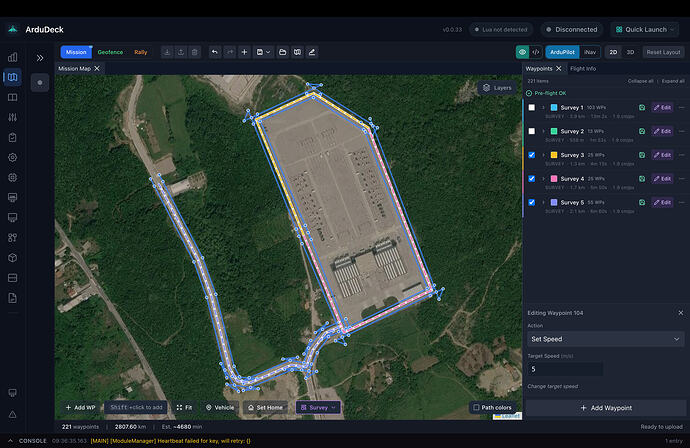The width and height of the screenshot is (690, 448).
Task: Toggle the eye visibility view button
Action: tap(522, 52)
